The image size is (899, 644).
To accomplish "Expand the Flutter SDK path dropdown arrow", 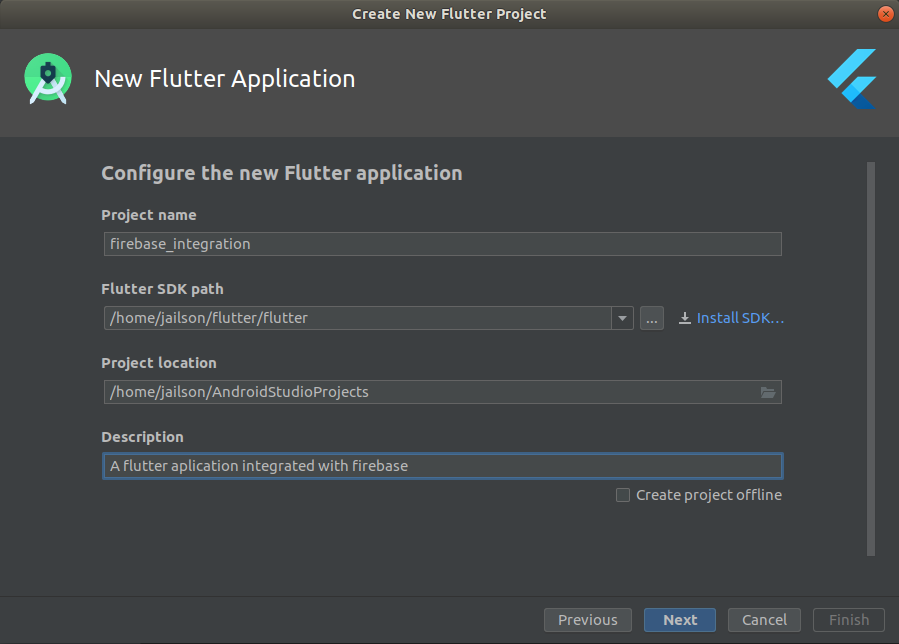I will coord(622,318).
